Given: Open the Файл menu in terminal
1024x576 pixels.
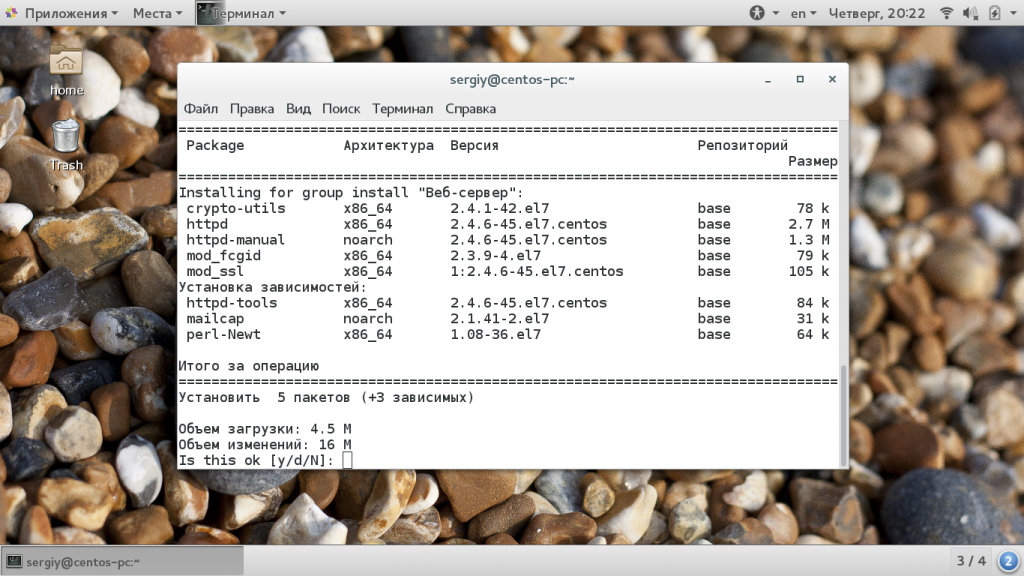Looking at the screenshot, I should pyautogui.click(x=200, y=108).
